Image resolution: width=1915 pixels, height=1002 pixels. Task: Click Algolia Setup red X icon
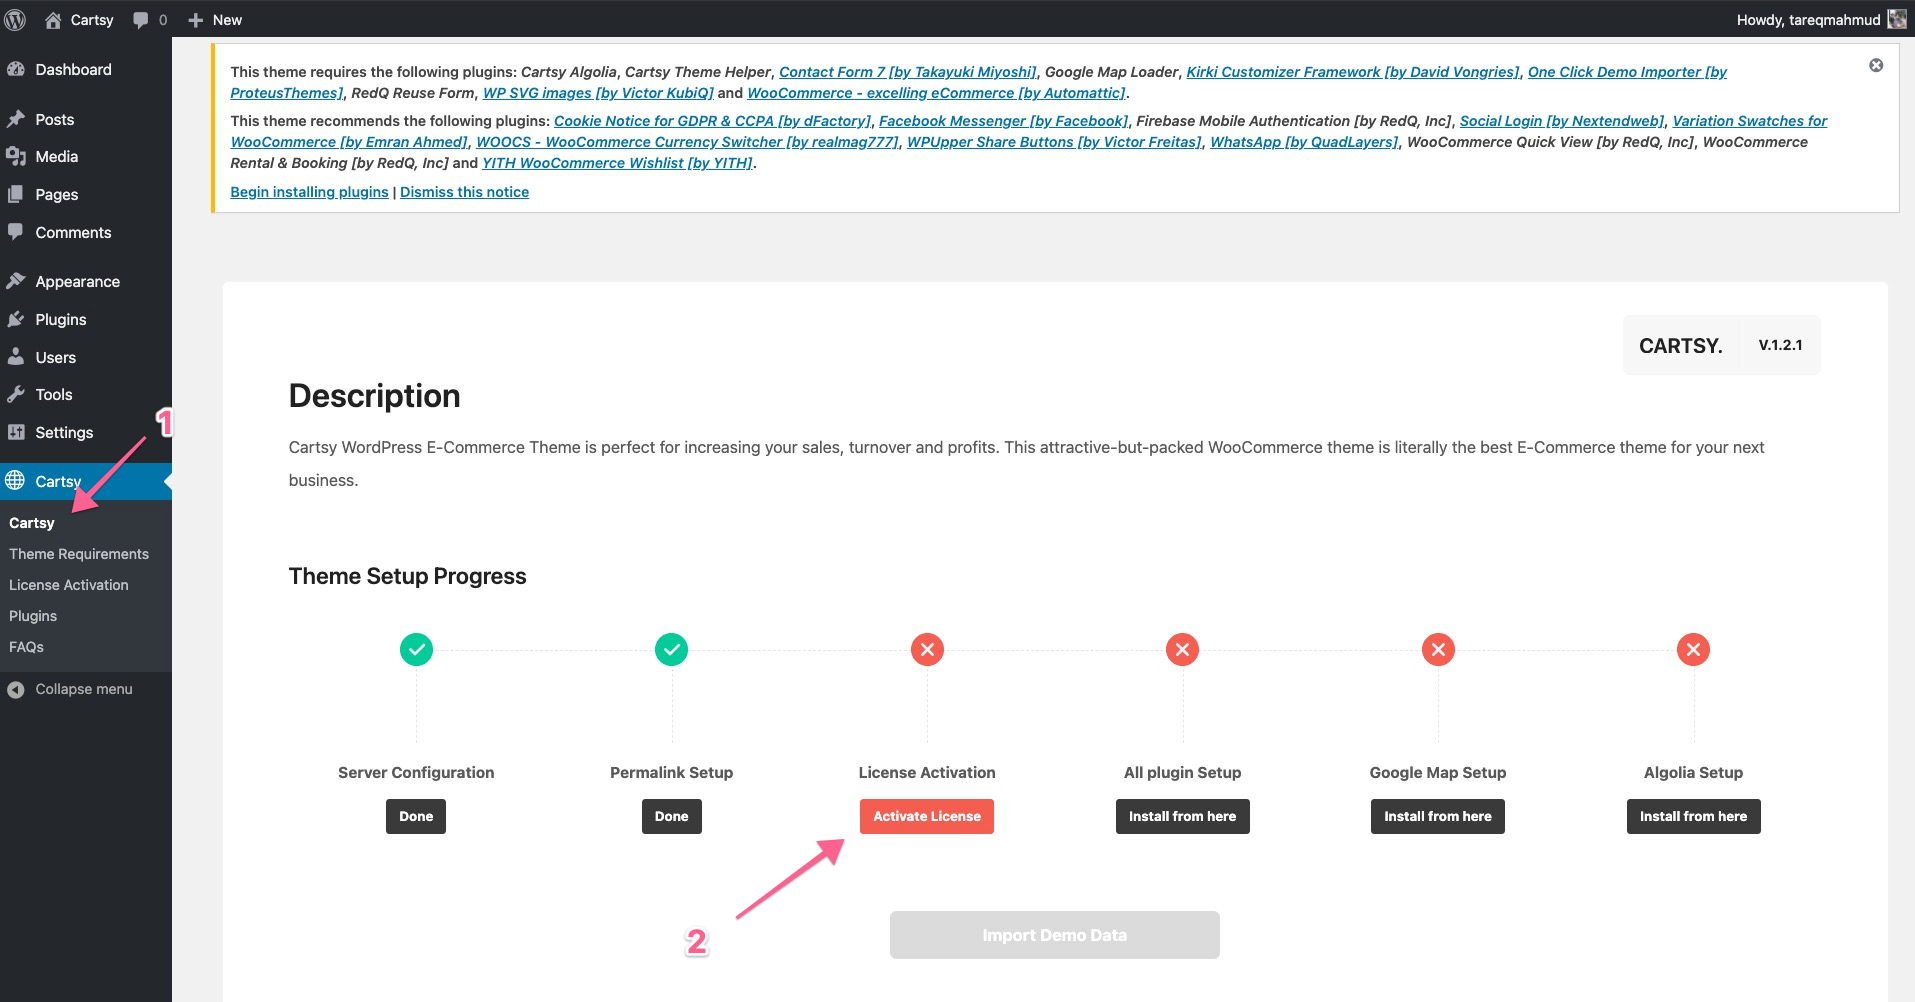(1694, 650)
